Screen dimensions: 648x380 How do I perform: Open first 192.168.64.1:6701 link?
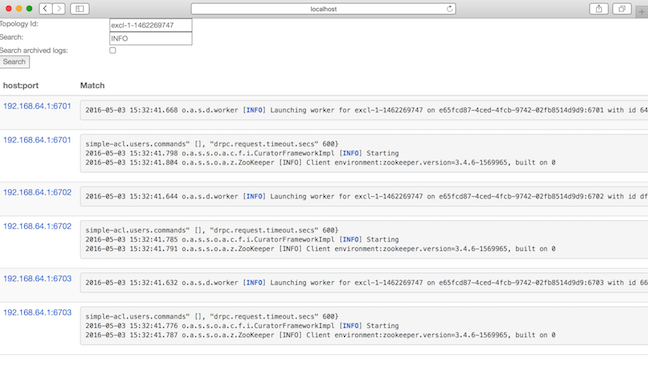tap(37, 106)
